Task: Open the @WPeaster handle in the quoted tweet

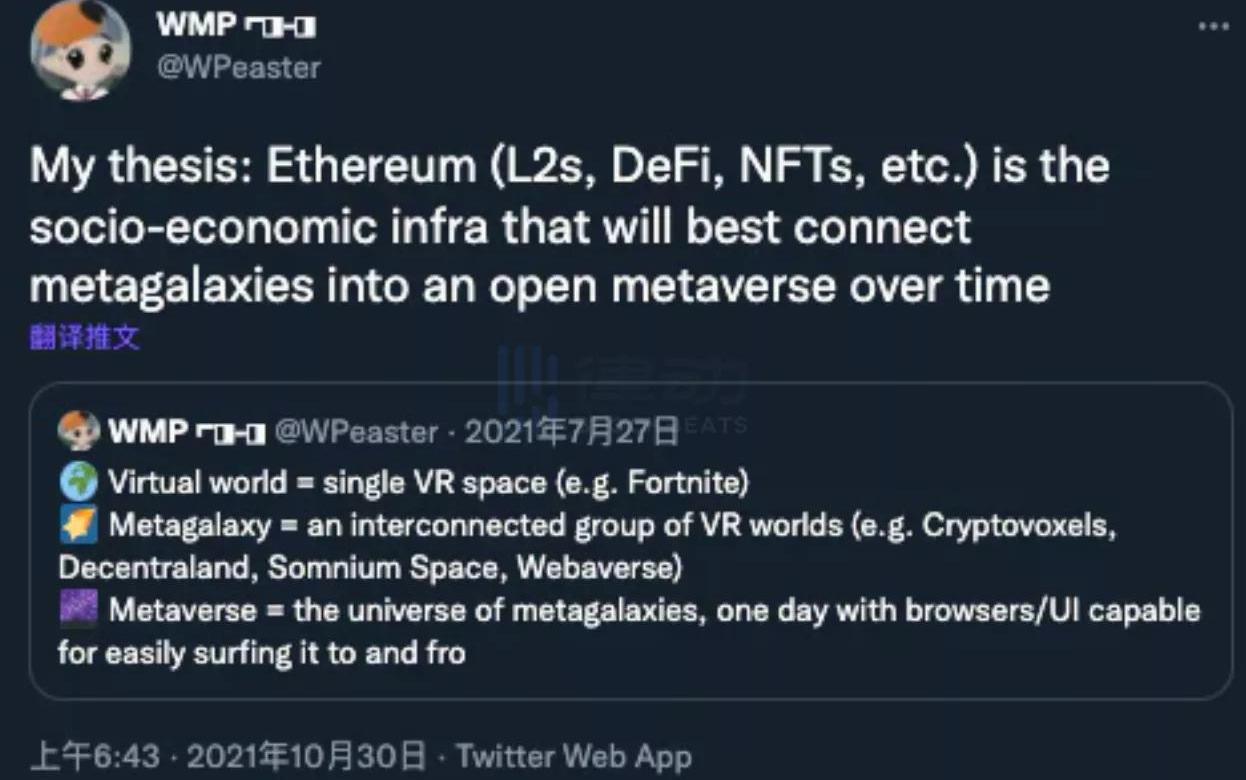Action: coord(355,432)
